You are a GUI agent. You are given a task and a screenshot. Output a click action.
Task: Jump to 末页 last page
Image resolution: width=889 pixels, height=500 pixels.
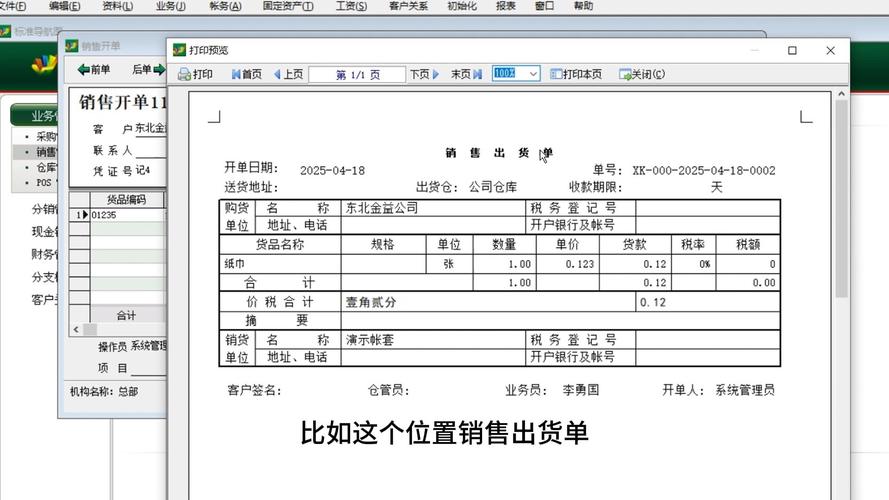466,74
